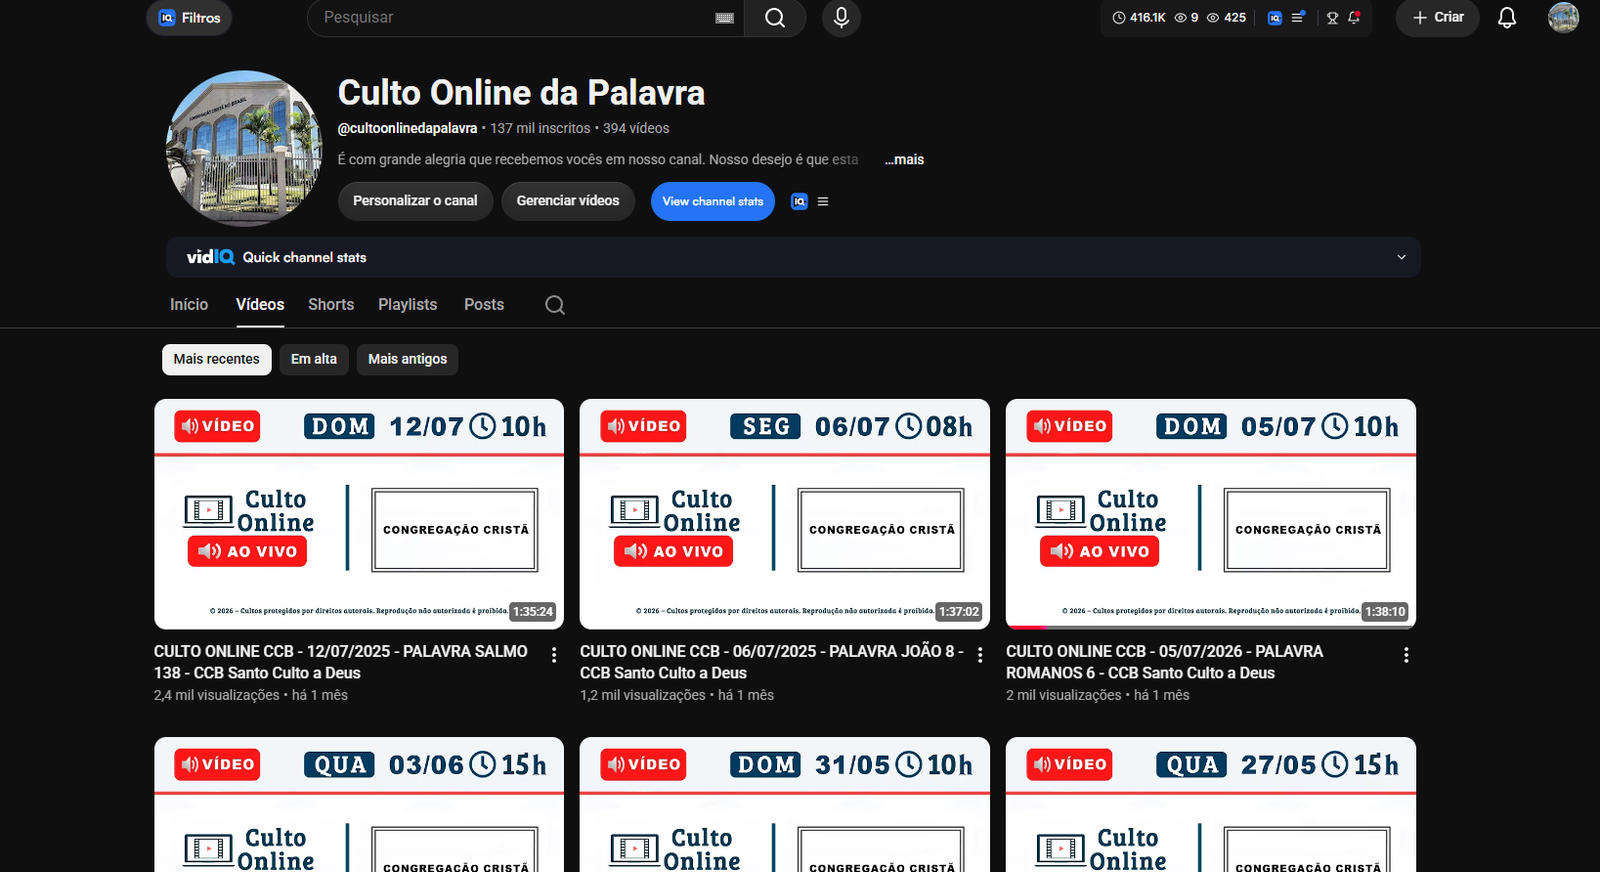Click the 137 mil inscritos text
Viewport: 1600px width, 872px height.
(x=540, y=129)
